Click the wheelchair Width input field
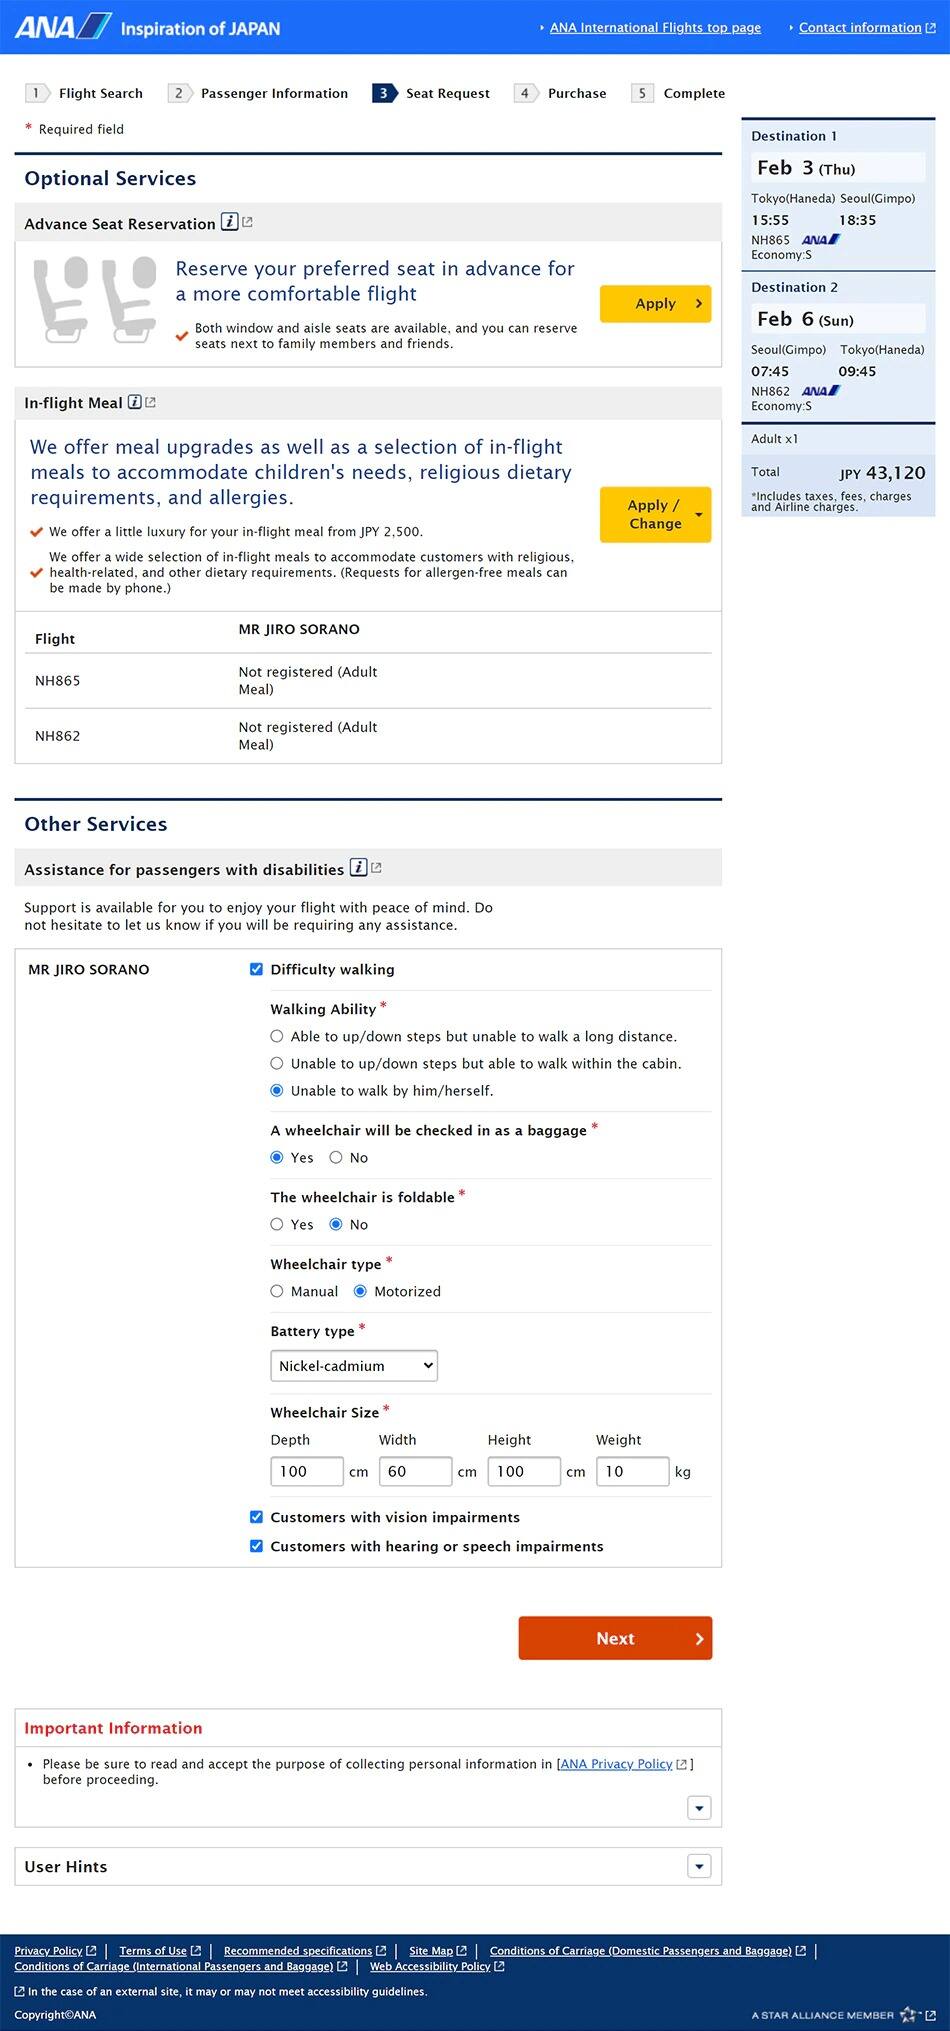Image resolution: width=950 pixels, height=2031 pixels. tap(415, 1471)
